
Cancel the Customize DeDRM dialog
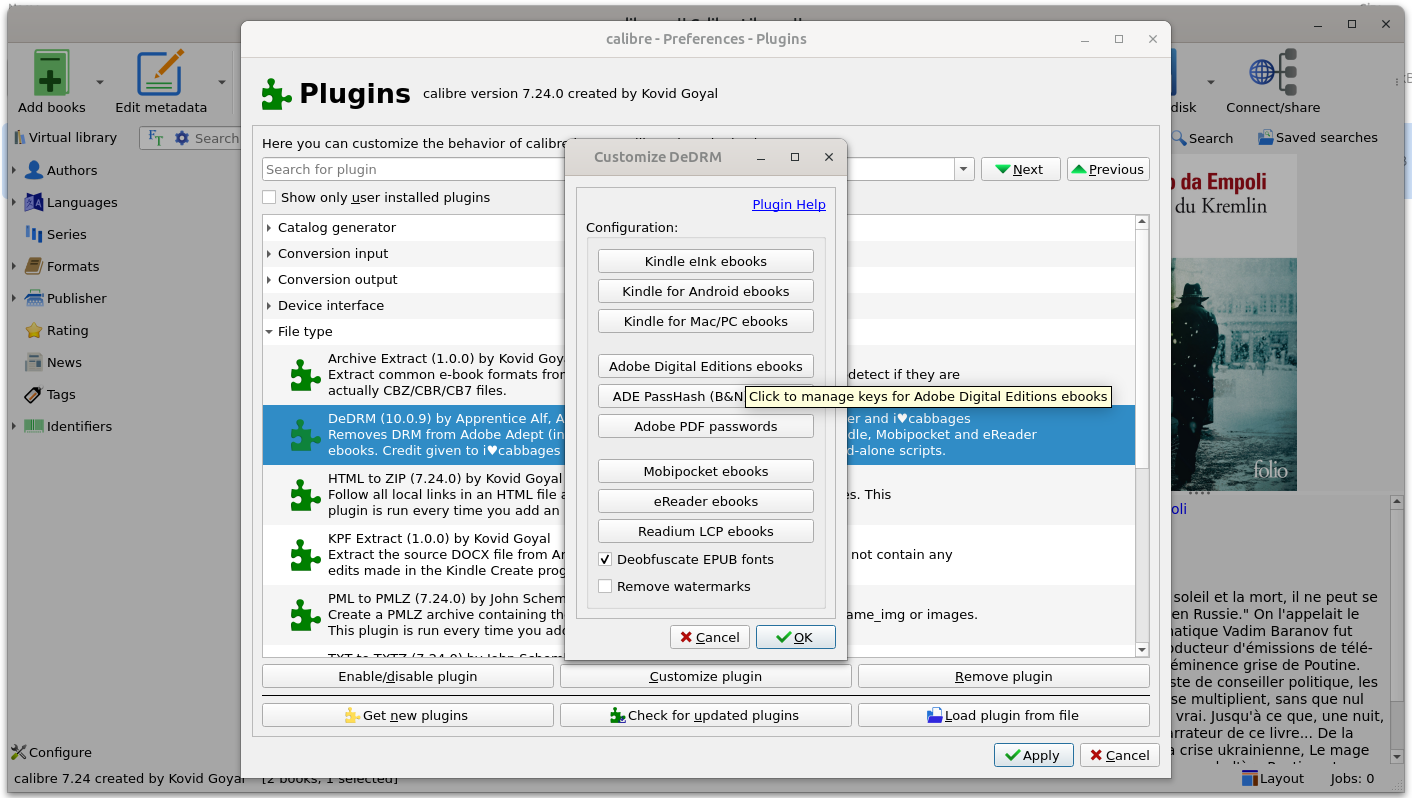(x=709, y=637)
